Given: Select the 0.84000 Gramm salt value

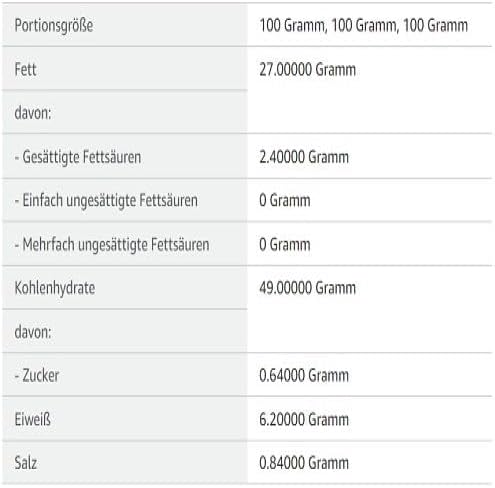Looking at the screenshot, I should pyautogui.click(x=304, y=463).
